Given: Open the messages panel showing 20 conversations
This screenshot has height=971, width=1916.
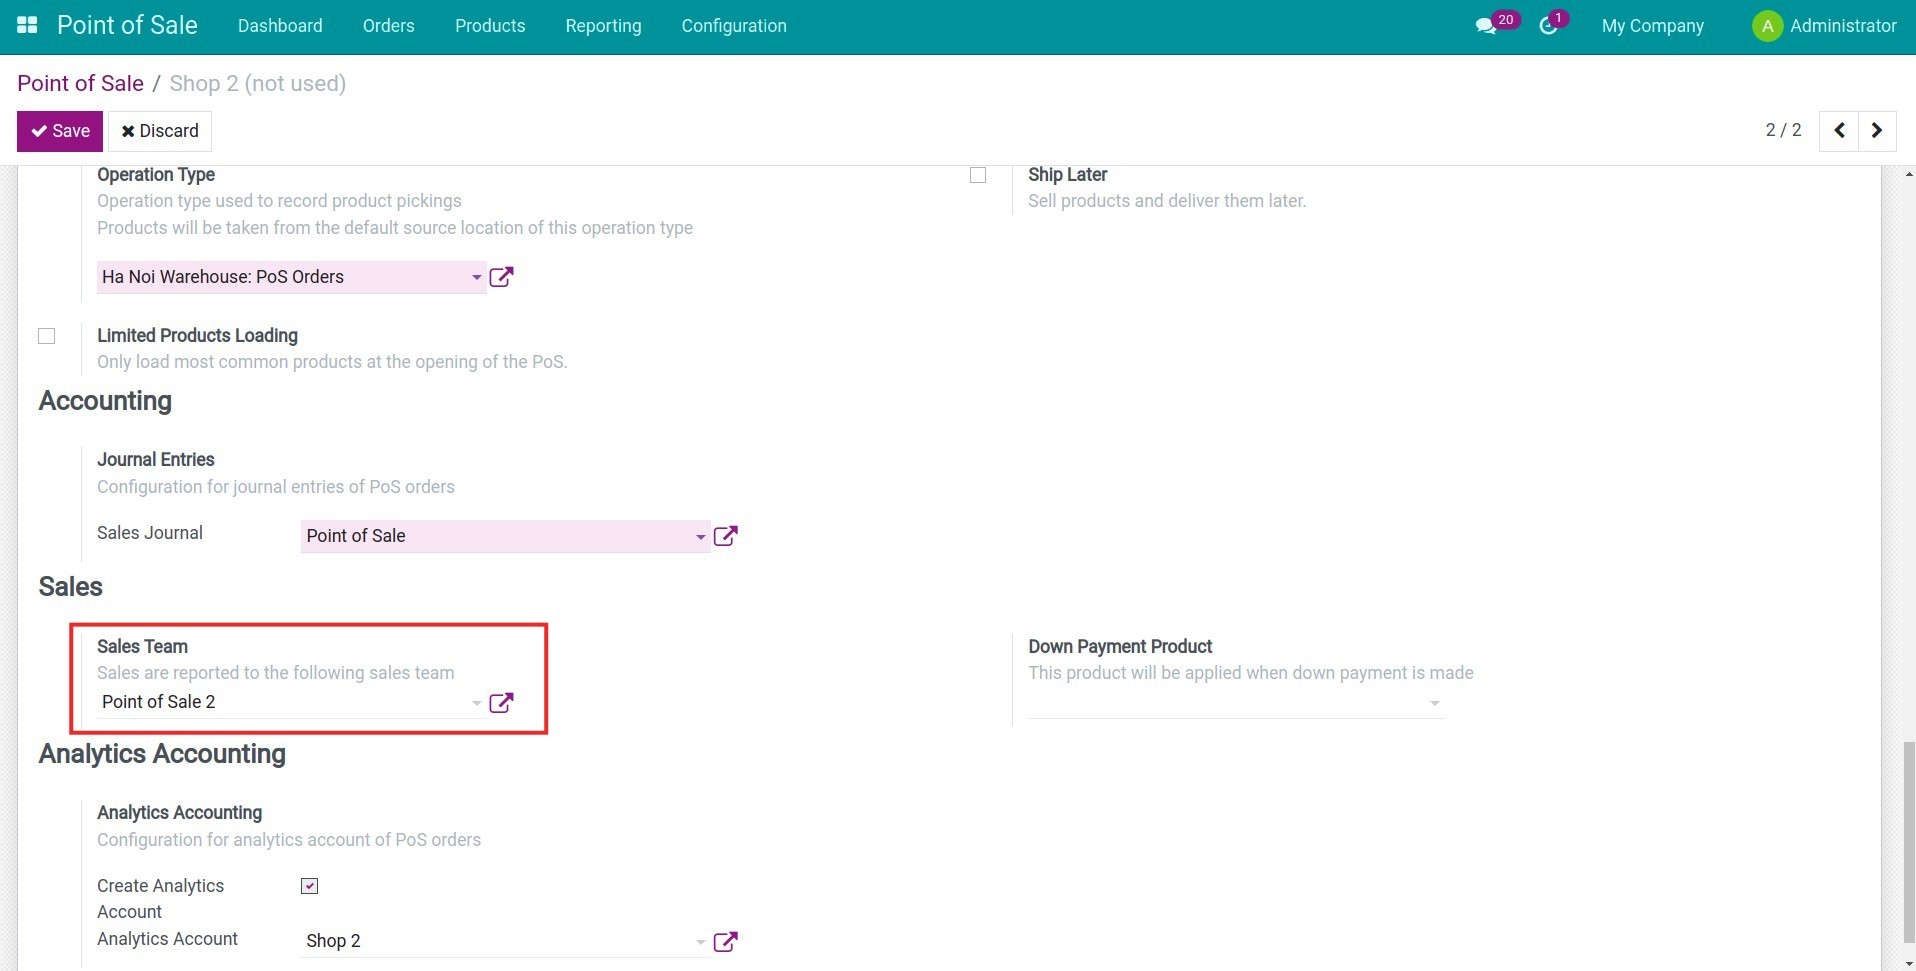Looking at the screenshot, I should [1489, 25].
